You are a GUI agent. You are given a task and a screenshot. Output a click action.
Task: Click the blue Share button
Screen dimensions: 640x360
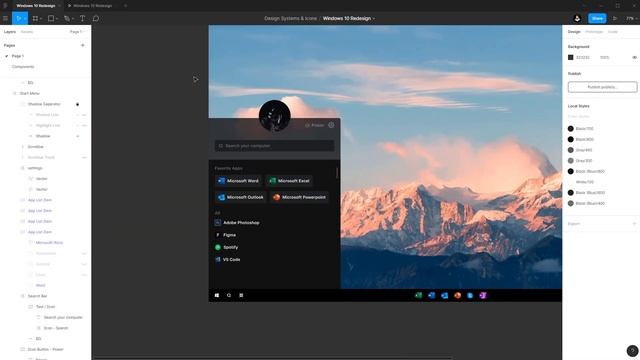(597, 18)
